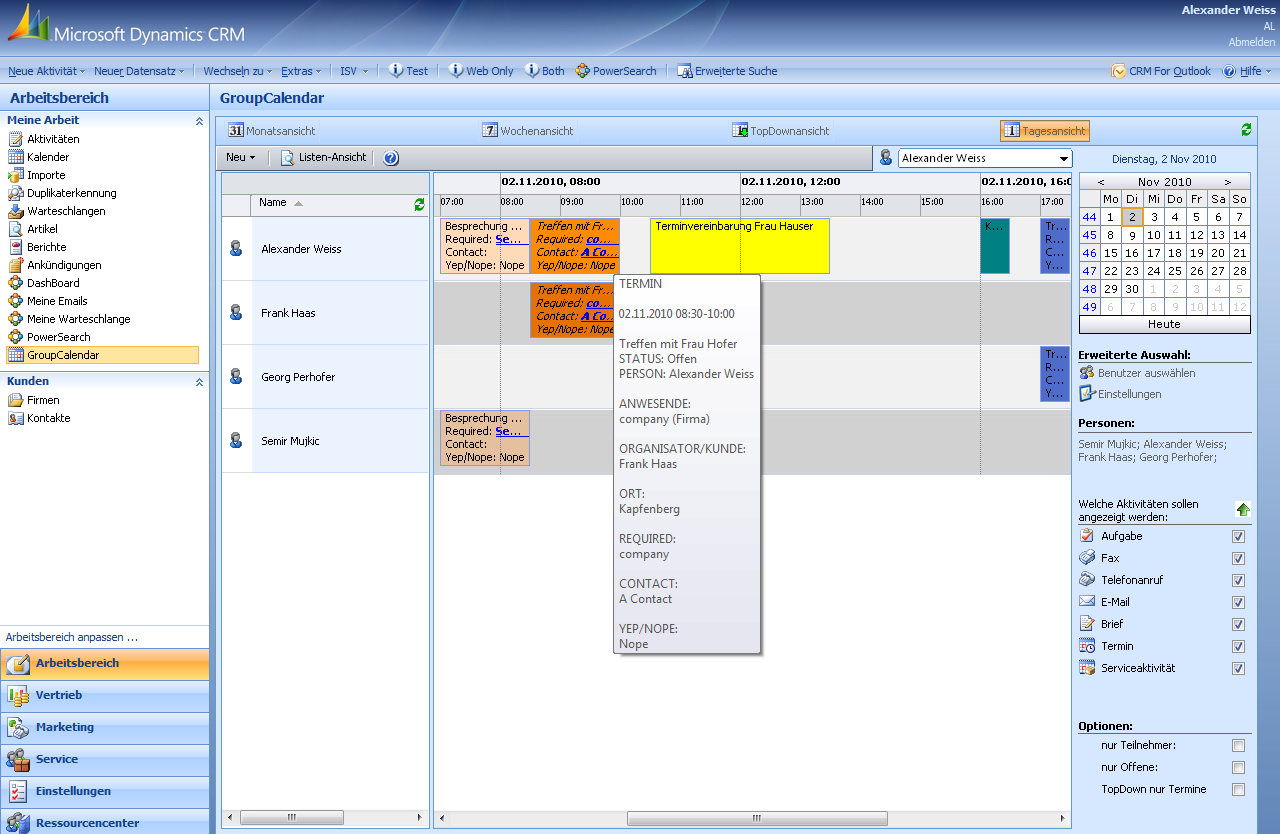The height and width of the screenshot is (834, 1280).
Task: Open the Neuer Datensatz dropdown
Action: 139,71
